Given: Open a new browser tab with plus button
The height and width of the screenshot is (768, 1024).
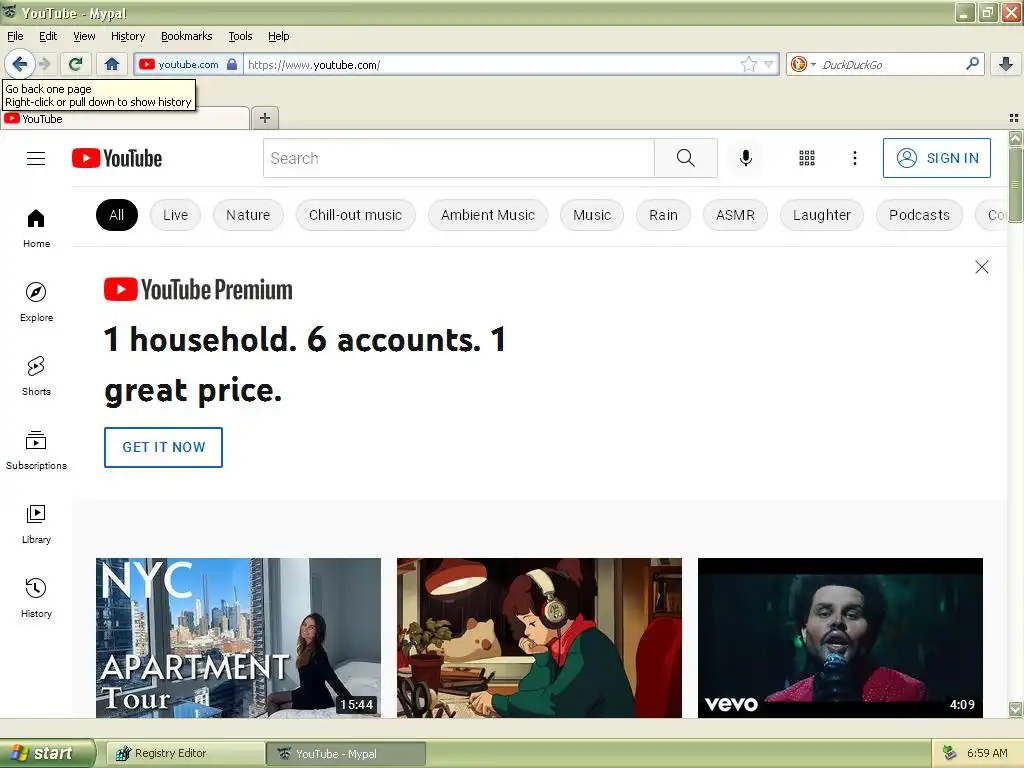Looking at the screenshot, I should tap(264, 118).
